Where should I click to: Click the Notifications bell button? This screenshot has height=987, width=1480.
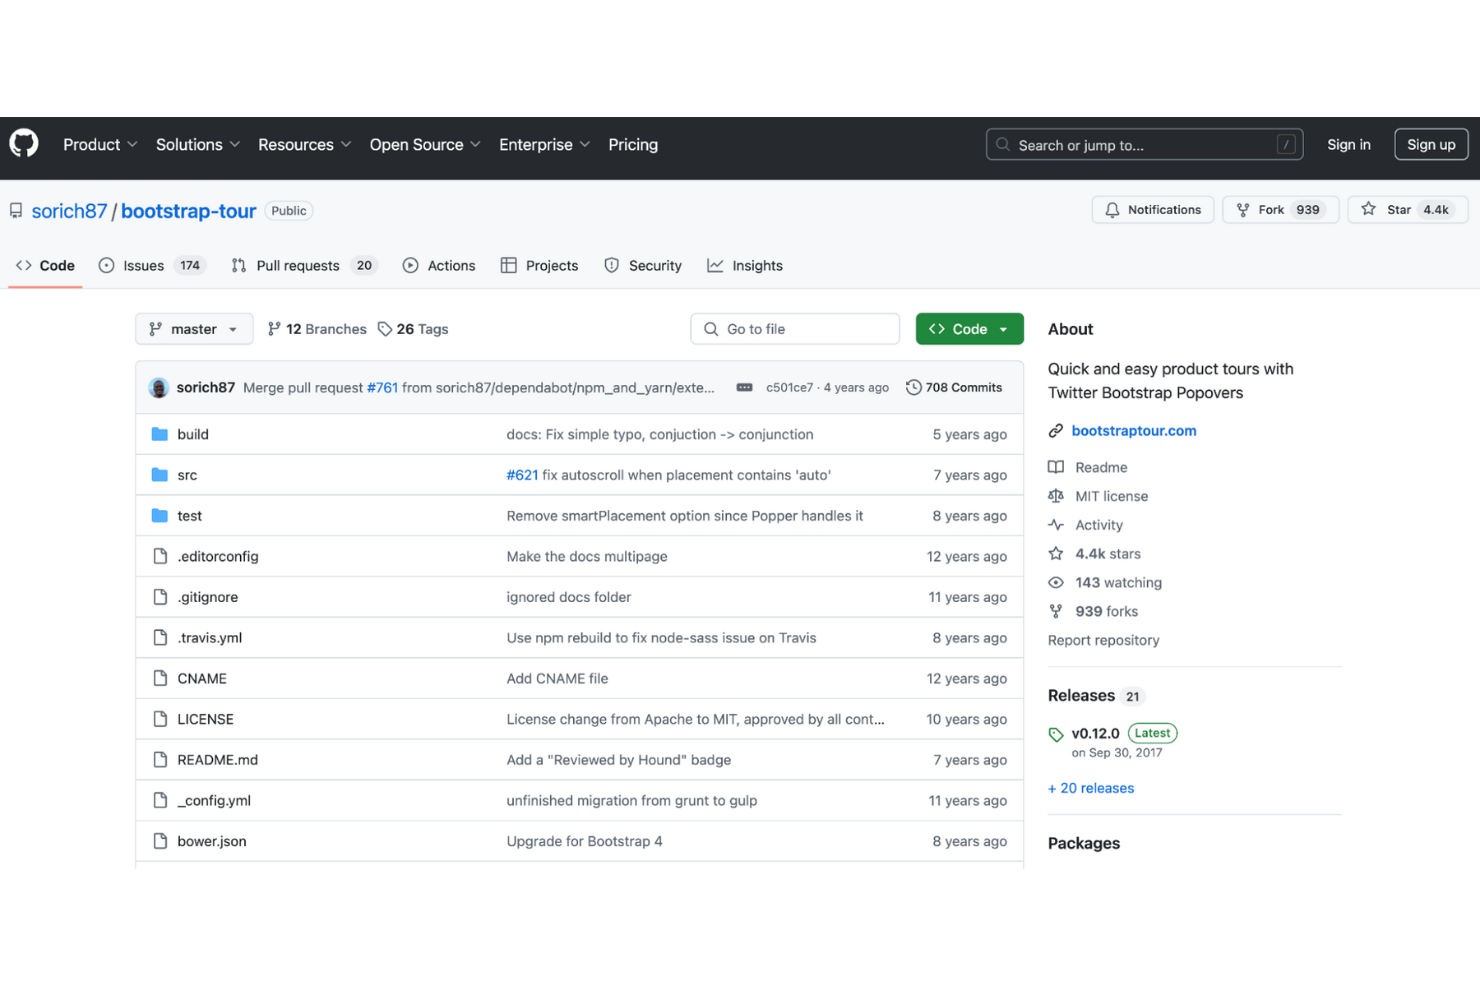[x=1153, y=210]
